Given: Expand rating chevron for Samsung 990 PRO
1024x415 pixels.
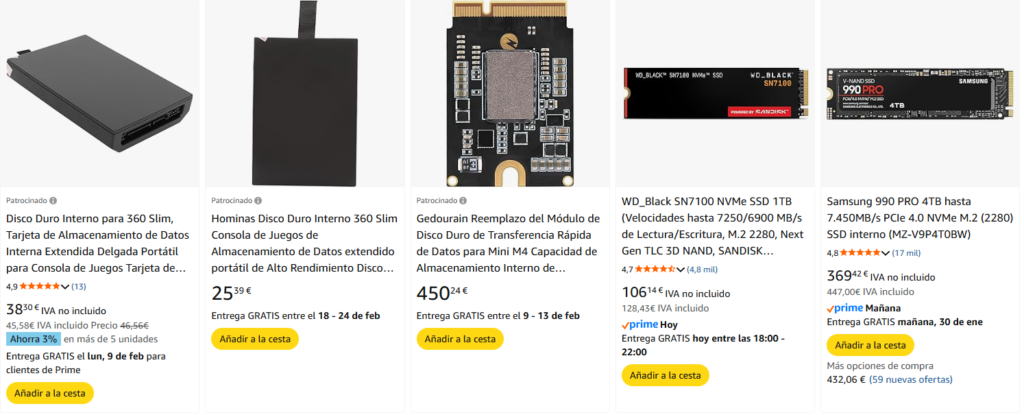Looking at the screenshot, I should [885, 253].
